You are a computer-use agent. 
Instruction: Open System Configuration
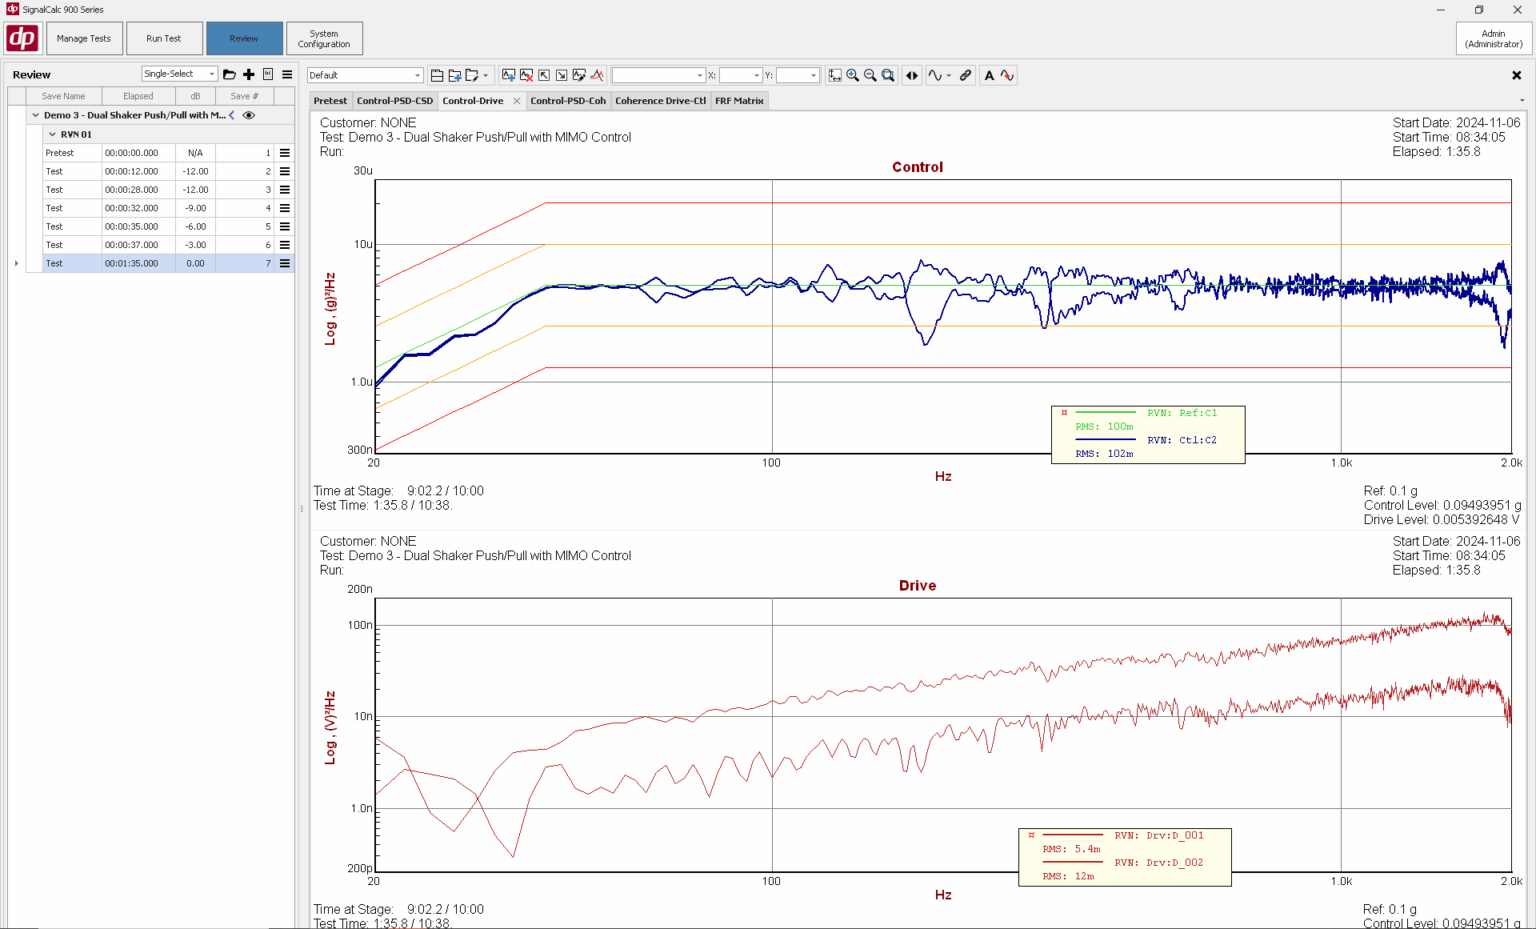(x=324, y=38)
